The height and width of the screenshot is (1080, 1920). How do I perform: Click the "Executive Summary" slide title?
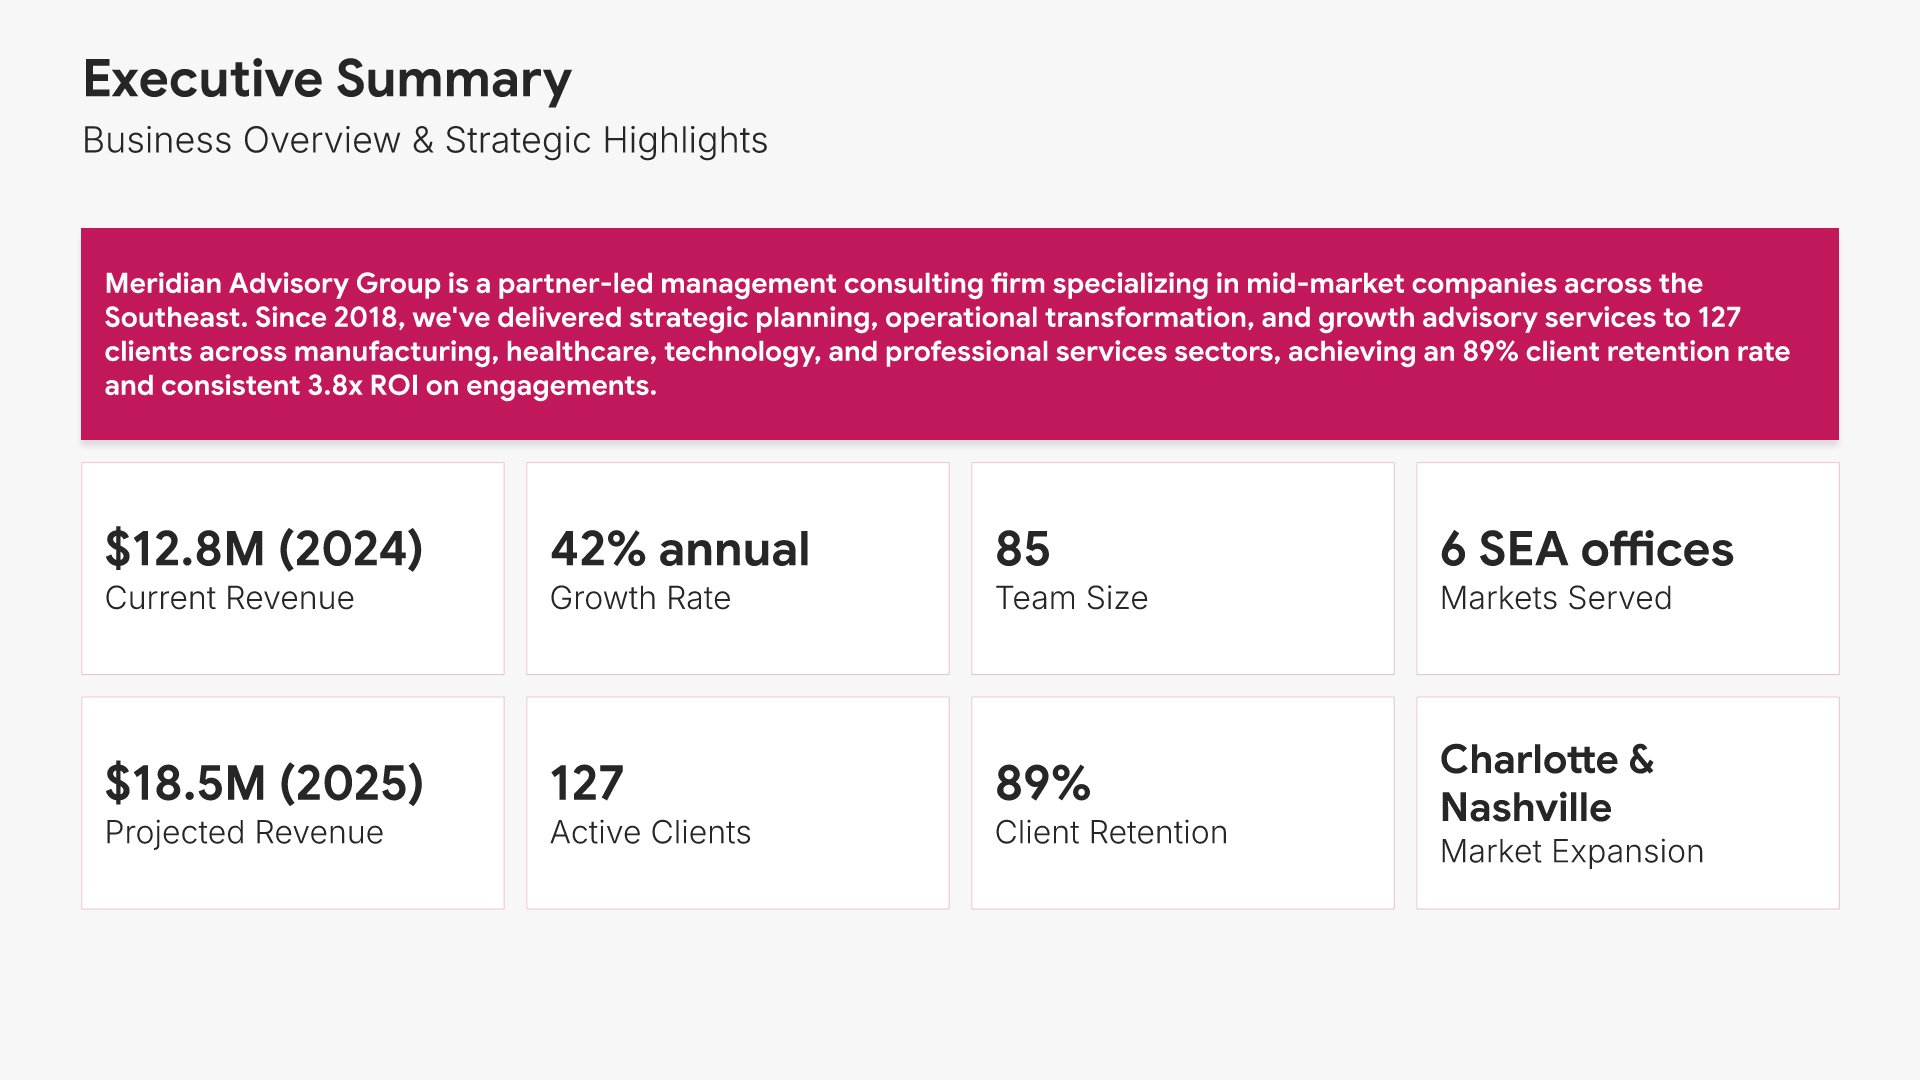pyautogui.click(x=327, y=79)
